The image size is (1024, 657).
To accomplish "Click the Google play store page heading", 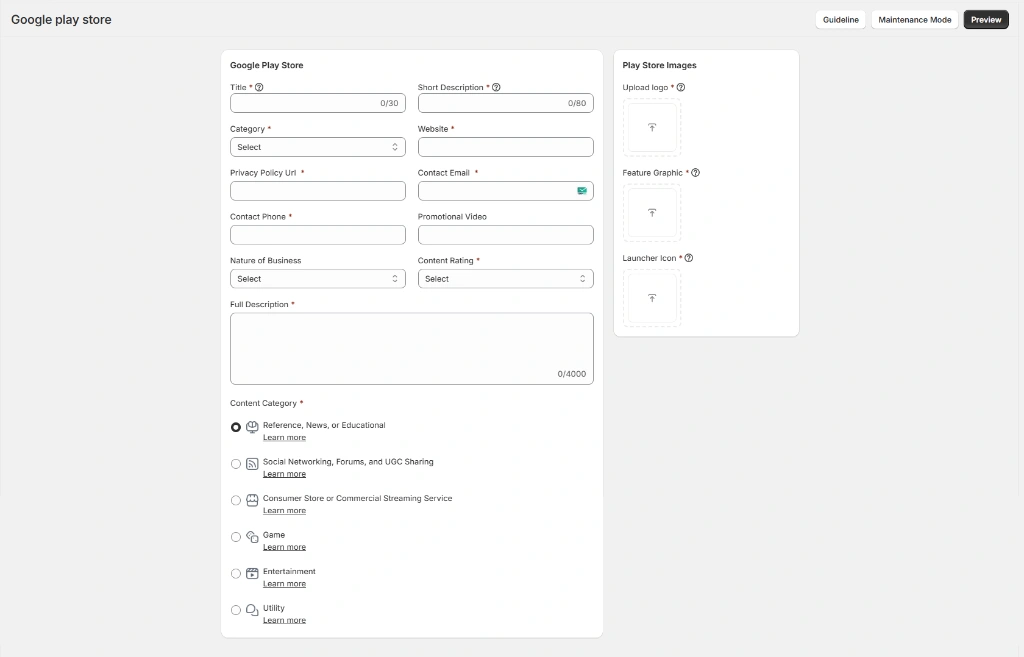I will [x=61, y=20].
